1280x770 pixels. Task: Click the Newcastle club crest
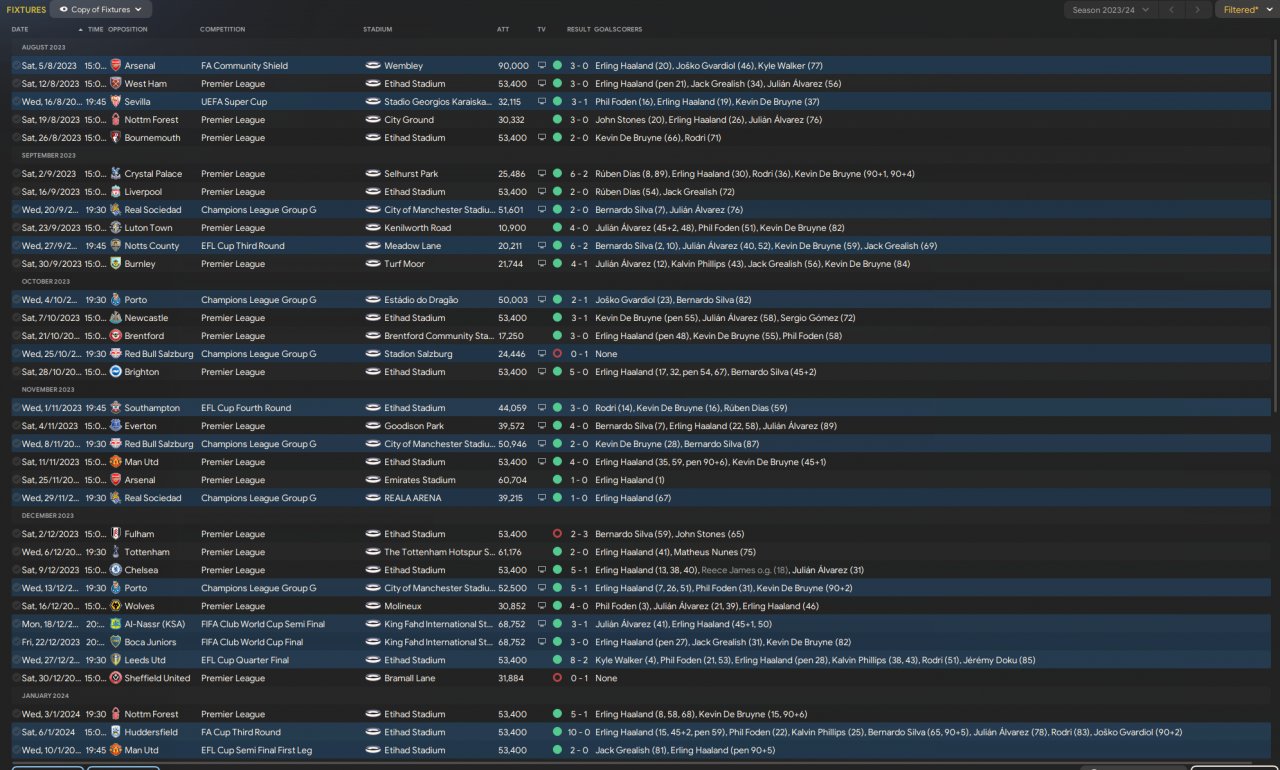coord(116,318)
